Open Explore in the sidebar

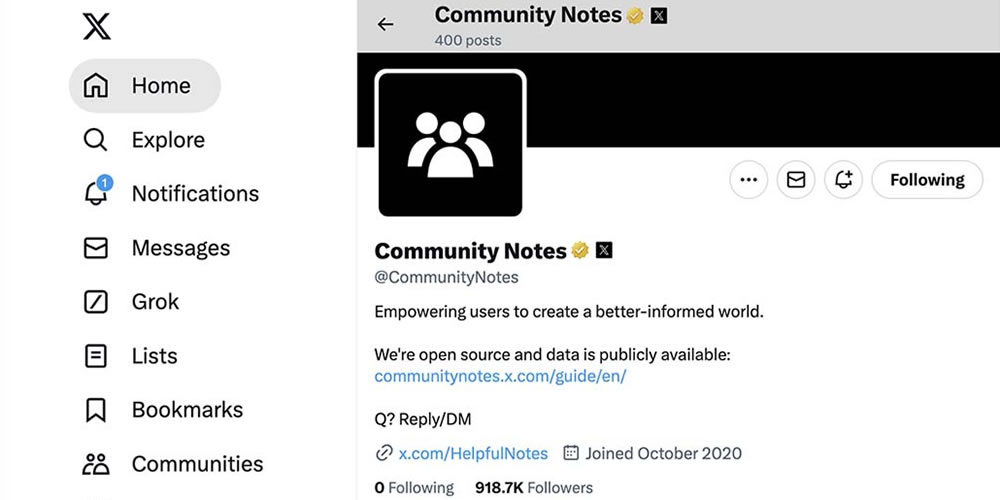point(144,140)
